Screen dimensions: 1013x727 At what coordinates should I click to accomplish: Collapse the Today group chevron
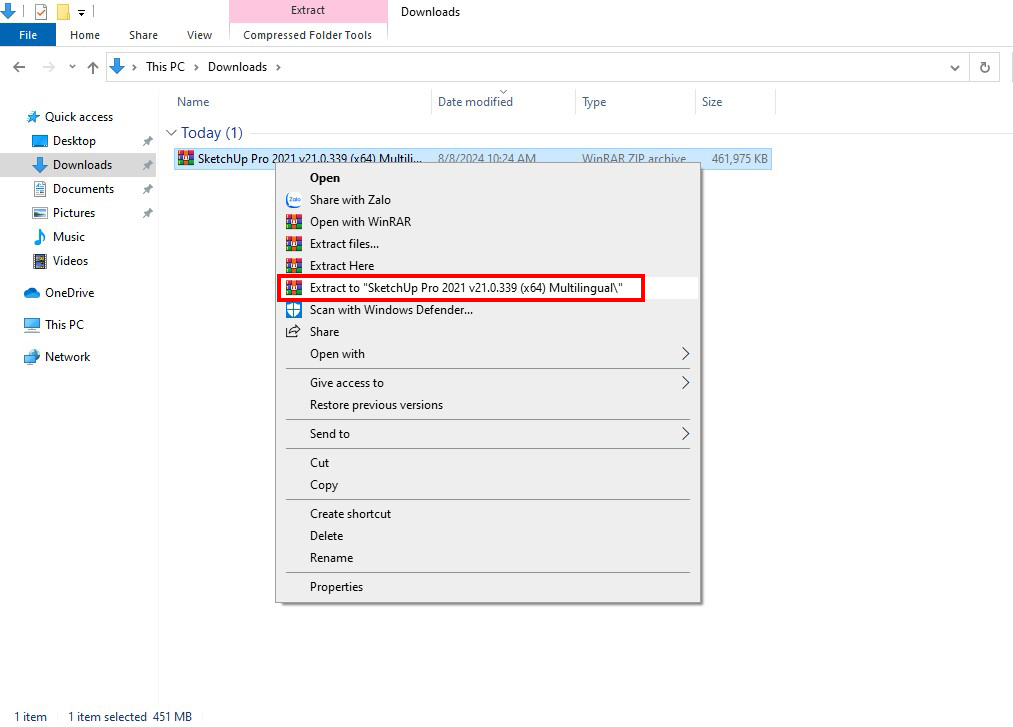[171, 133]
